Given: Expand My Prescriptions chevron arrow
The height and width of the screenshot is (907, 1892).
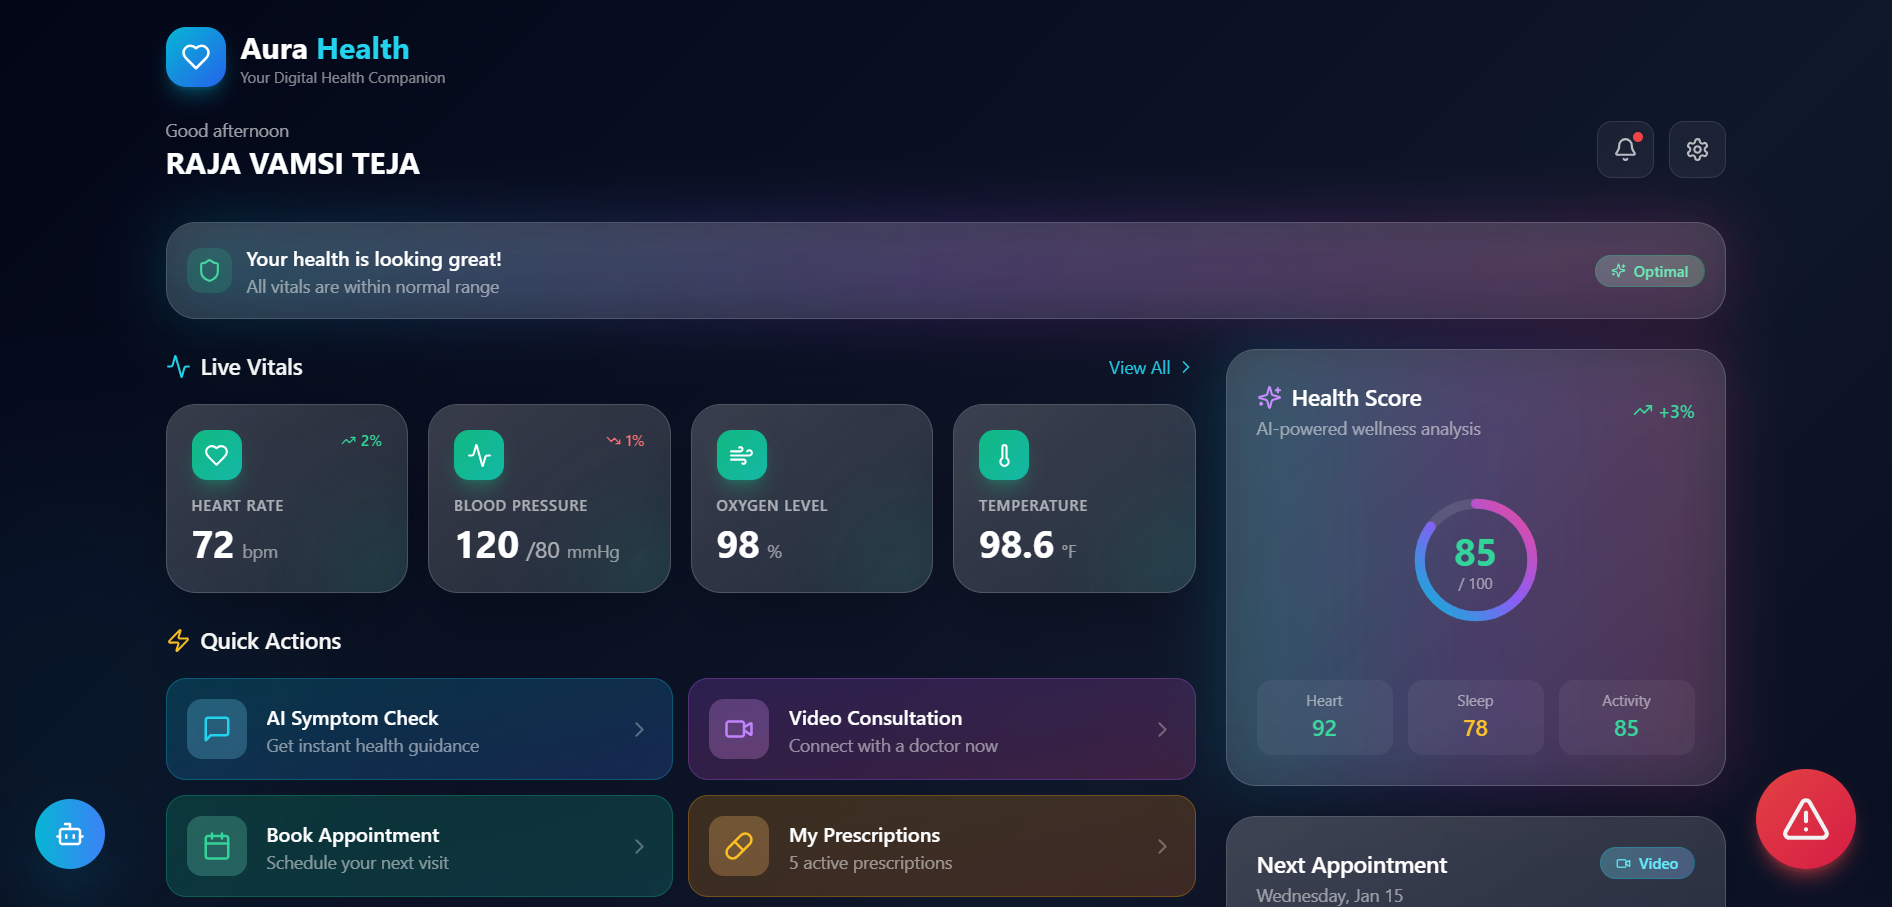Looking at the screenshot, I should pos(1162,847).
